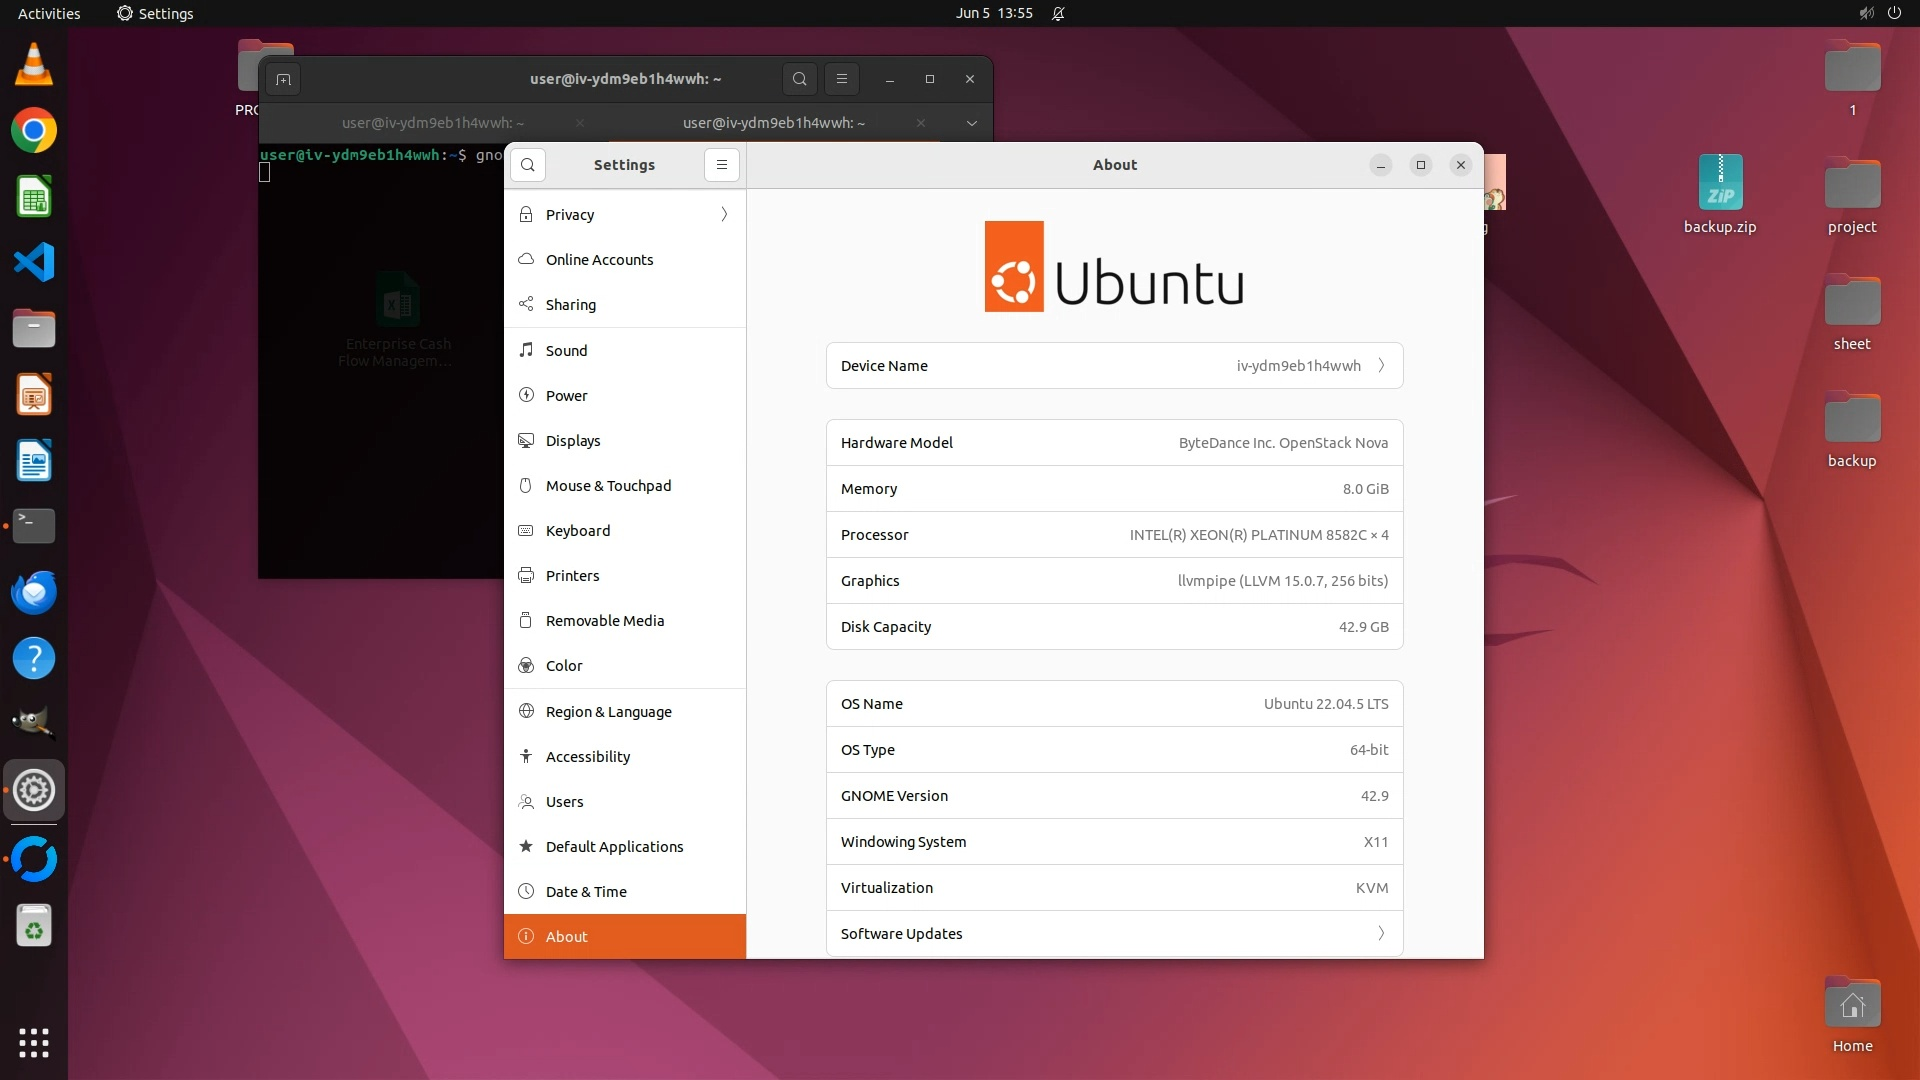Open Mouse & Touchpad settings
This screenshot has width=1920, height=1080.
pyautogui.click(x=608, y=486)
